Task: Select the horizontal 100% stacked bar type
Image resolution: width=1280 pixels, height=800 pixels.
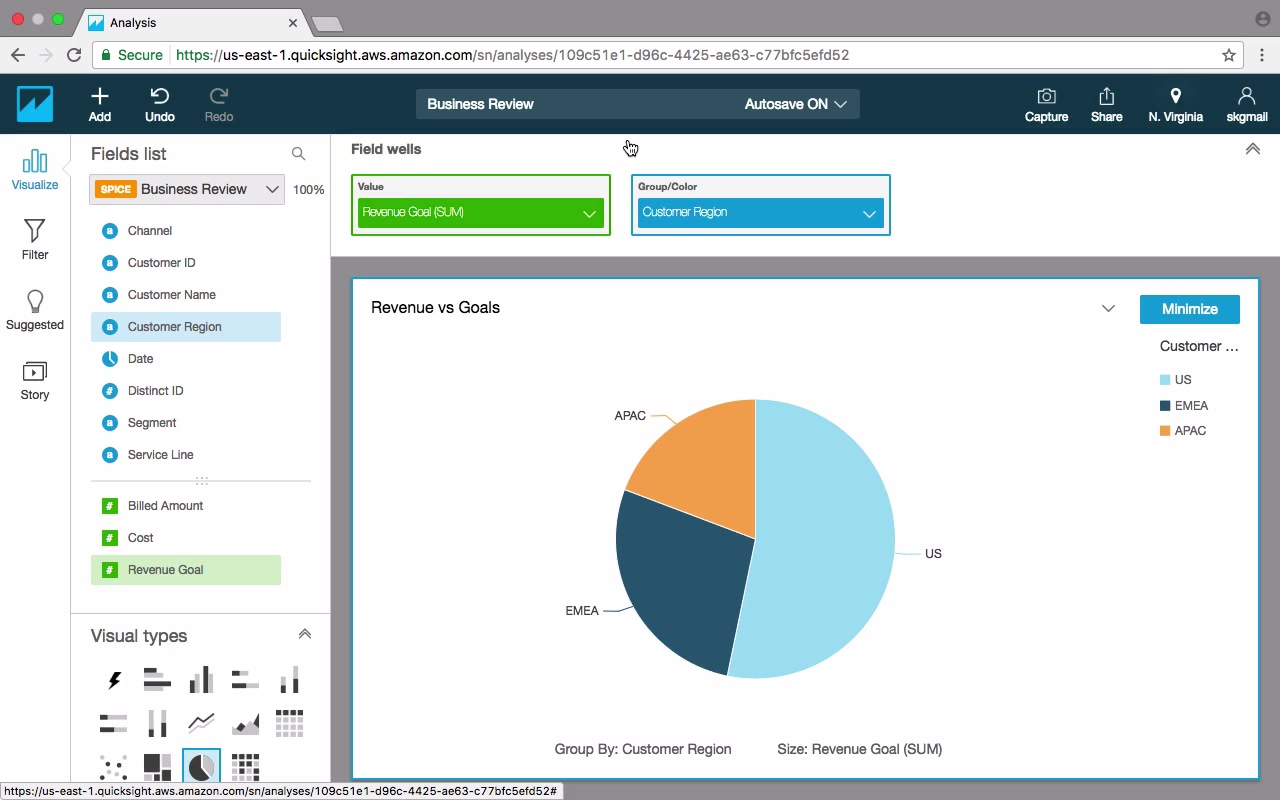Action: pos(114,723)
